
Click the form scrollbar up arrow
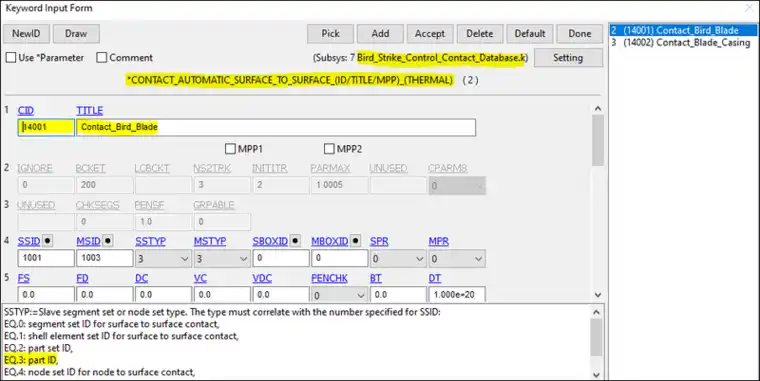click(598, 109)
